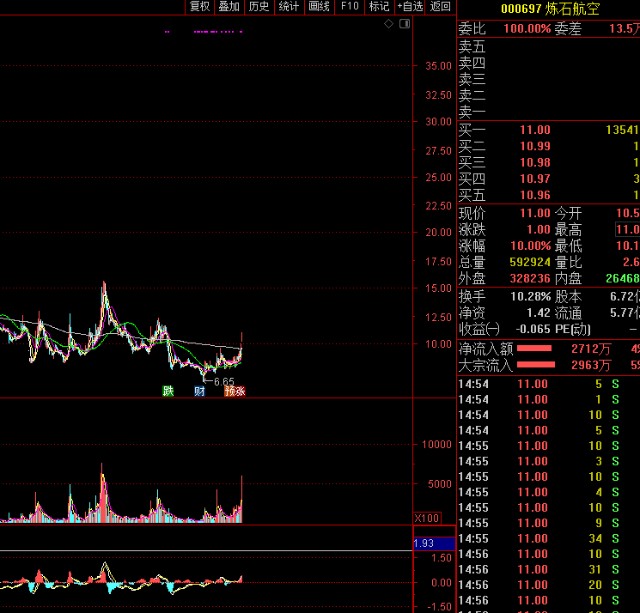Add stock via +自选 button

410,6
